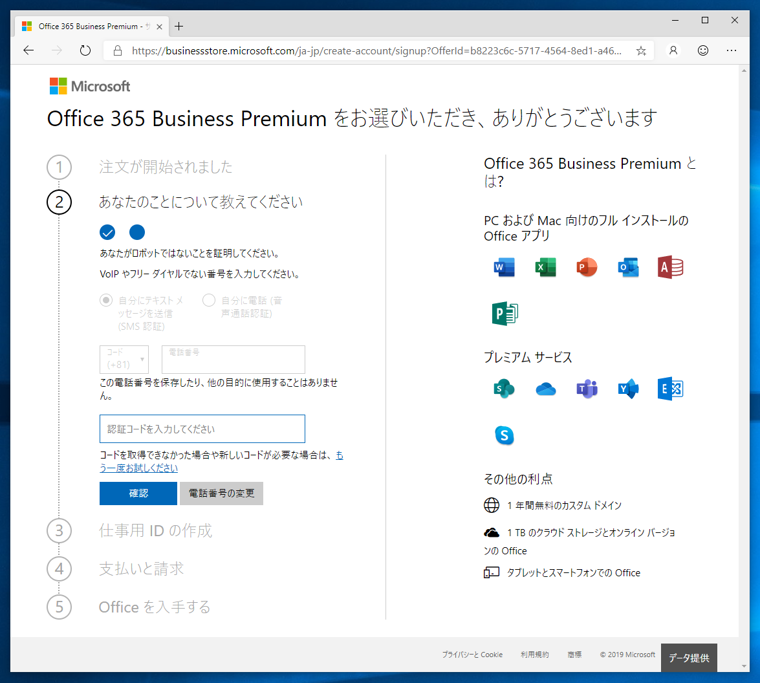Viewport: 760px width, 683px height.
Task: Go back with the browser back arrow
Action: pos(29,50)
